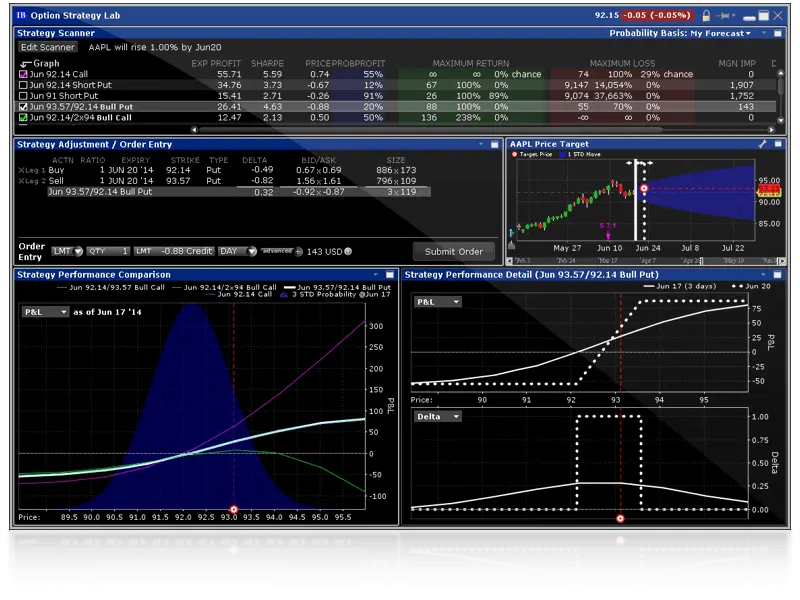Click the 92.14 strike of Leg 1

[x=178, y=170]
